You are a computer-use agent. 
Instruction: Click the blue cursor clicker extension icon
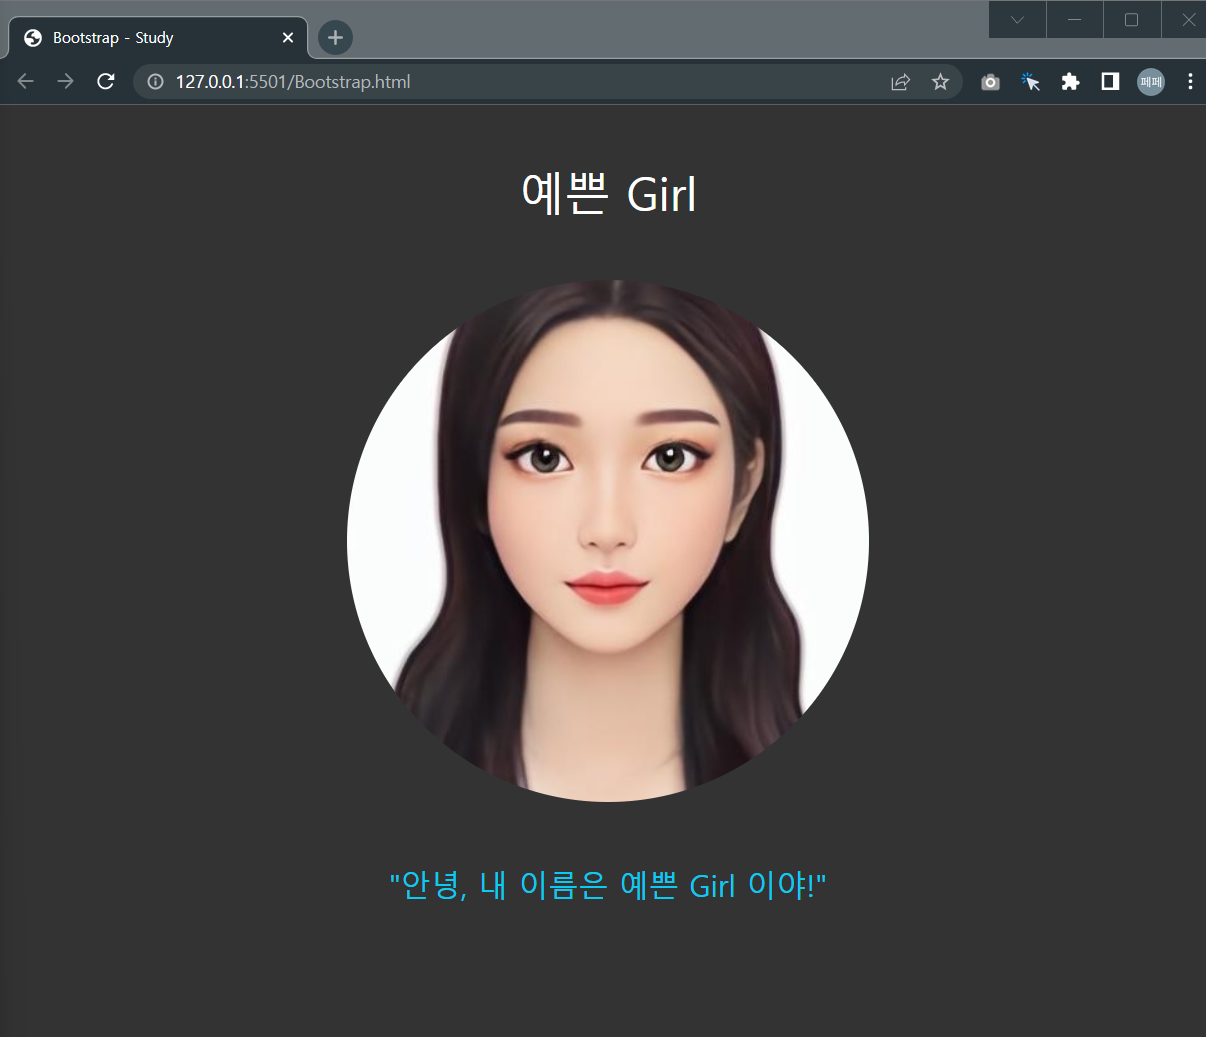coord(1030,82)
